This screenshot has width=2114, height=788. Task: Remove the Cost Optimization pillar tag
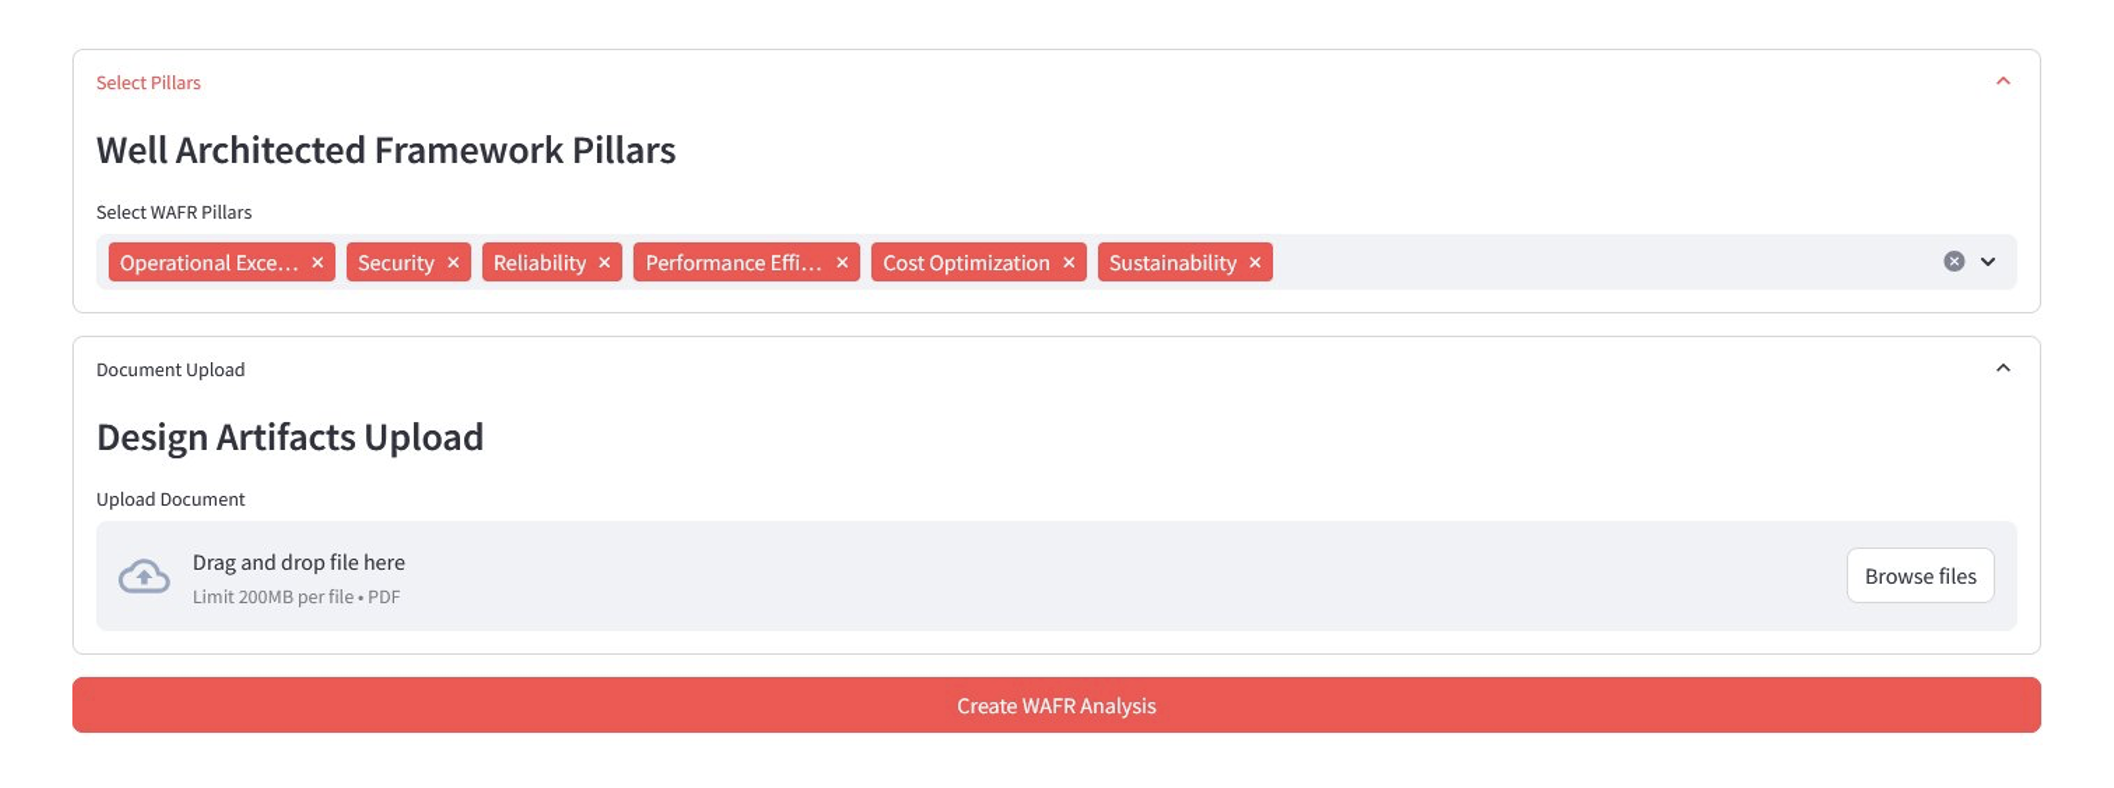(1069, 262)
